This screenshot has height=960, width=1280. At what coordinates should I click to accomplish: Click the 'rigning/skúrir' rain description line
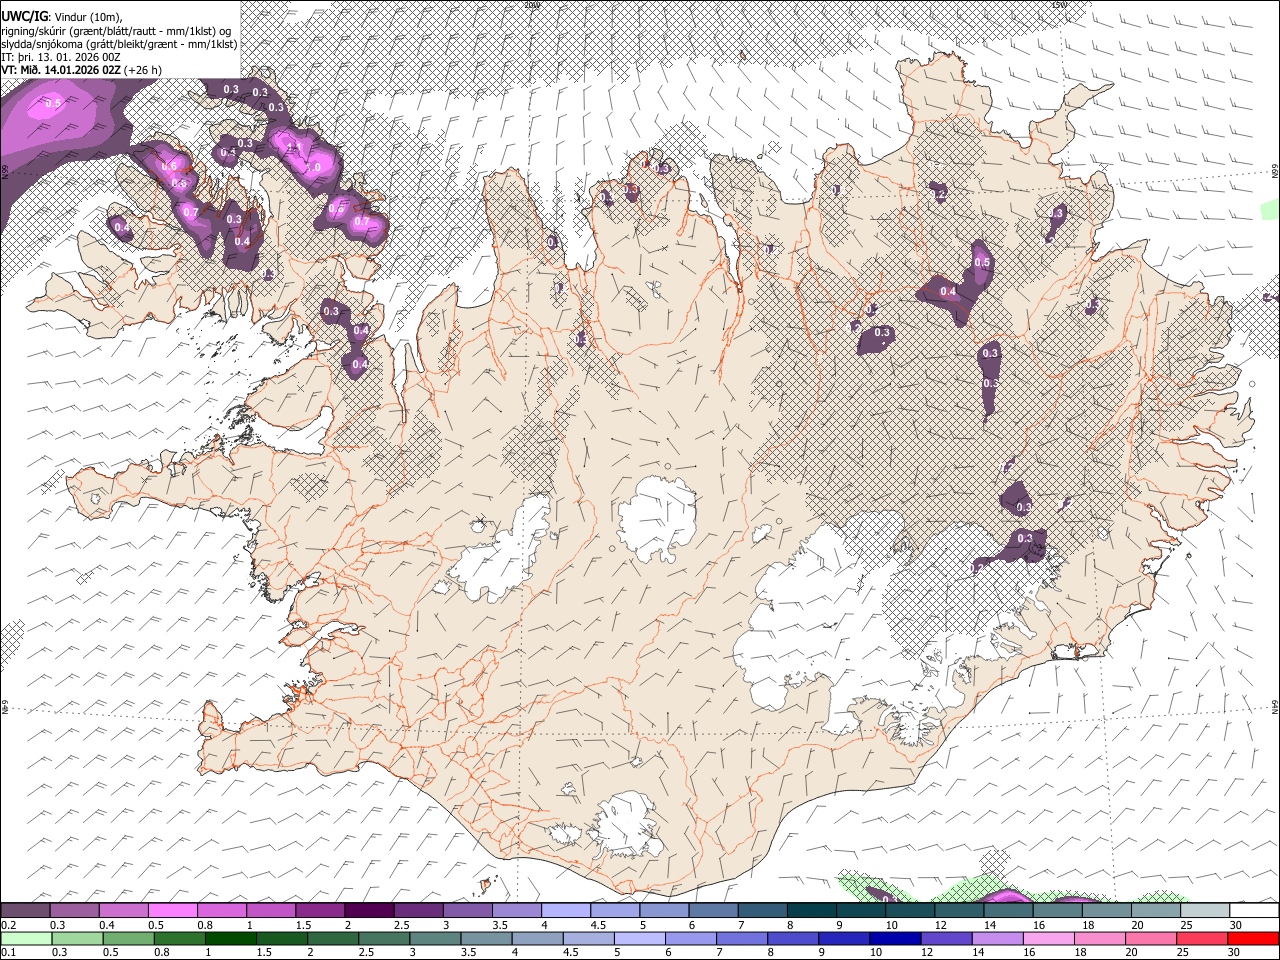coord(117,31)
